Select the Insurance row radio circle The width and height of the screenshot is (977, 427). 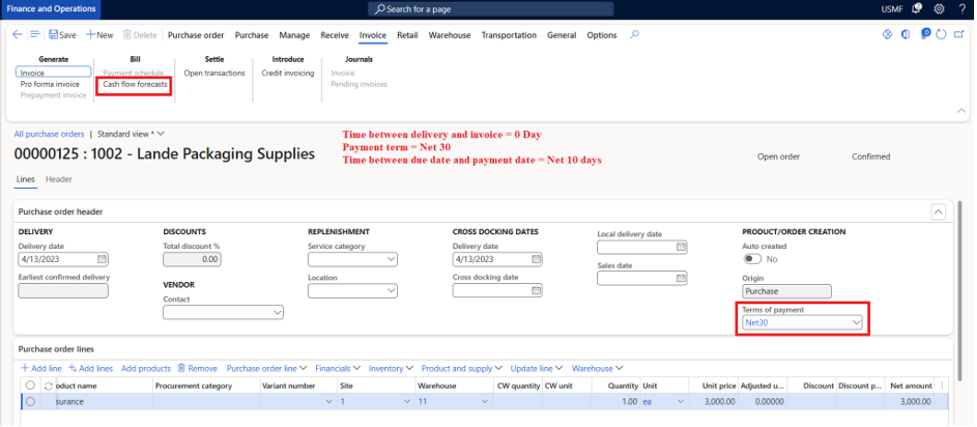click(30, 401)
